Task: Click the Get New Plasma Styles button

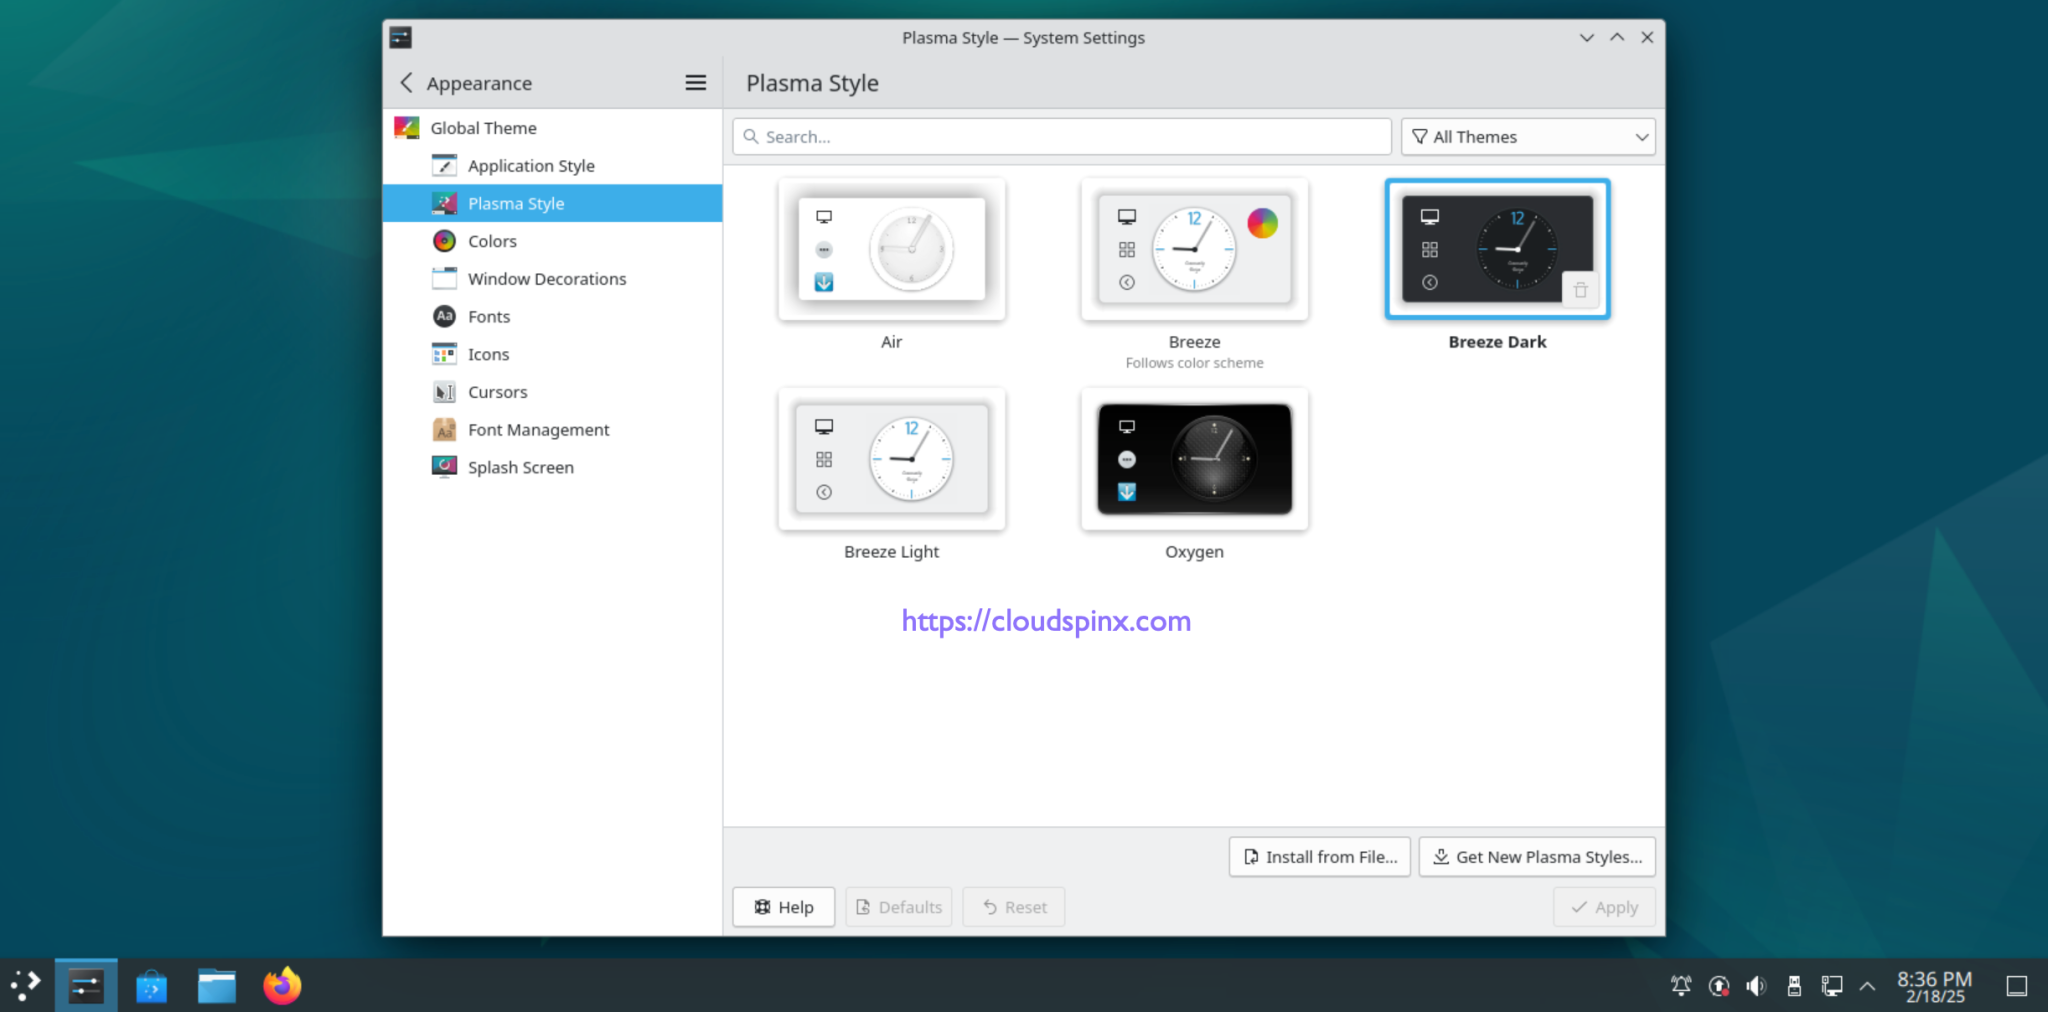Action: click(x=1536, y=856)
